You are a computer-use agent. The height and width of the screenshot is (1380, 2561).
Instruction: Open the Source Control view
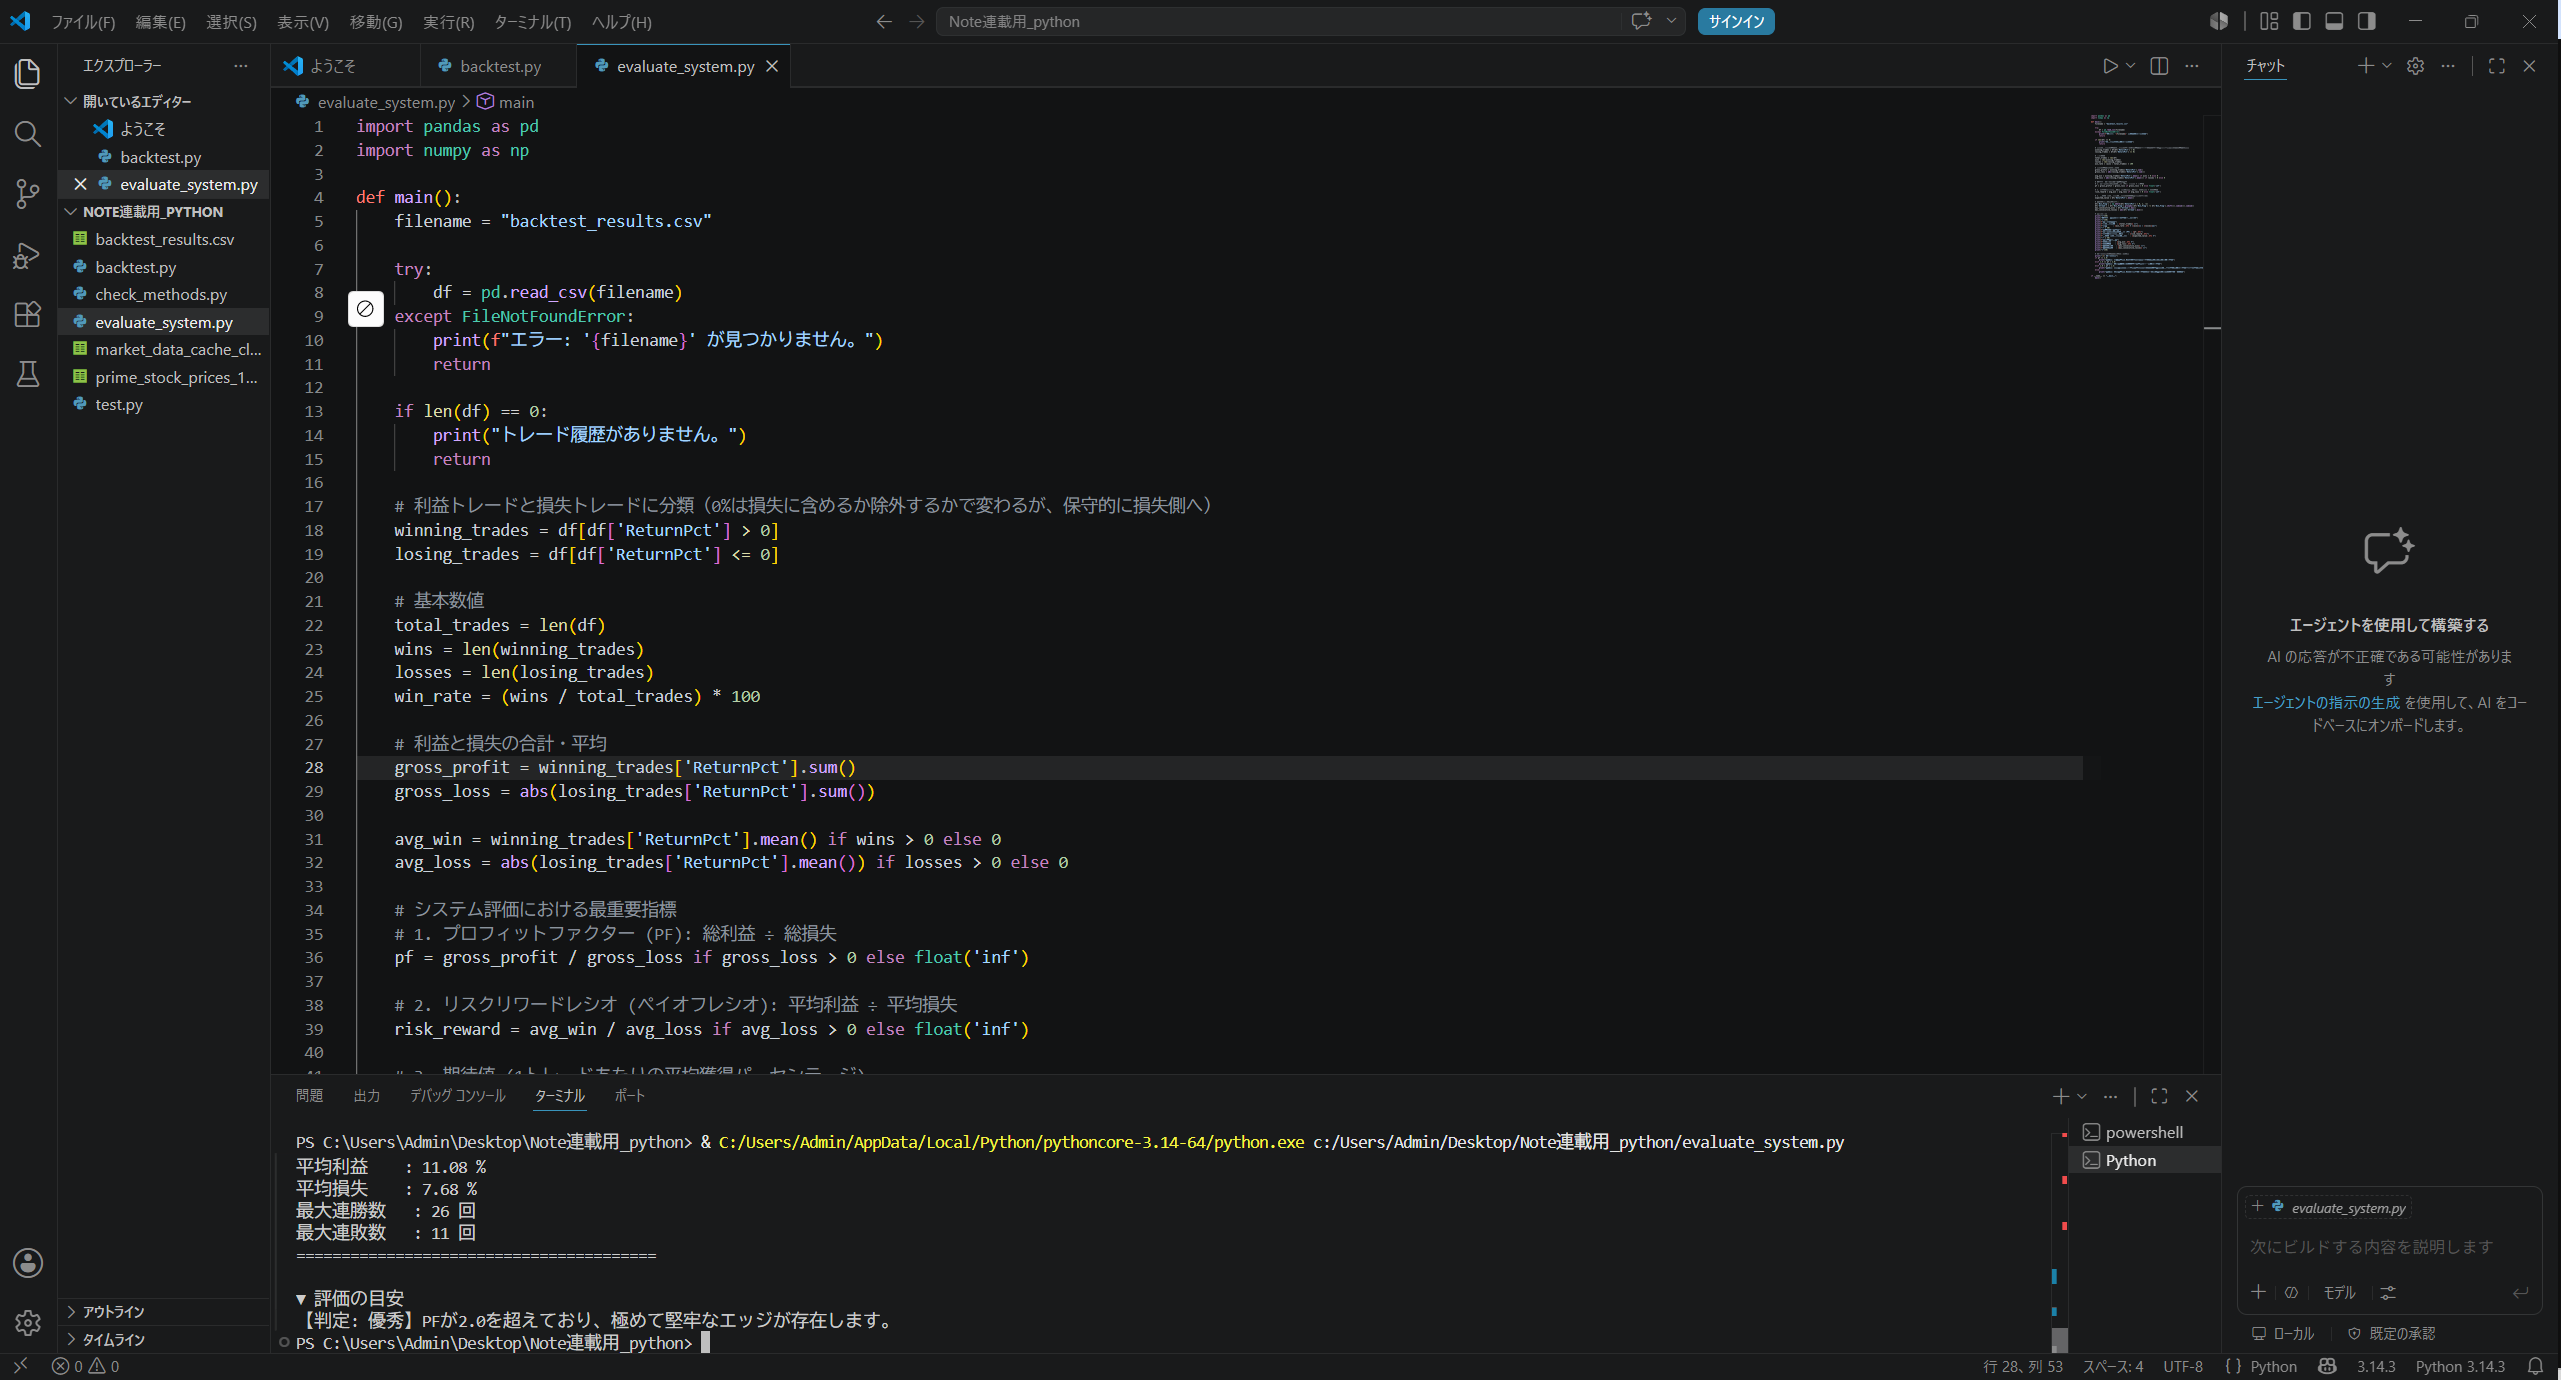coord(28,194)
